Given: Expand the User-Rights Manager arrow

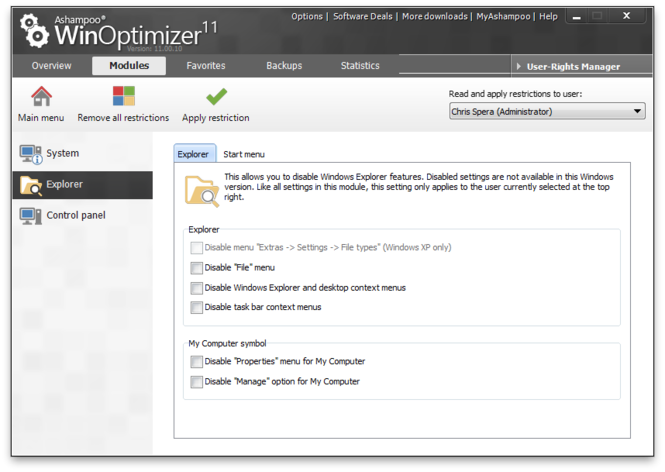Looking at the screenshot, I should (518, 67).
